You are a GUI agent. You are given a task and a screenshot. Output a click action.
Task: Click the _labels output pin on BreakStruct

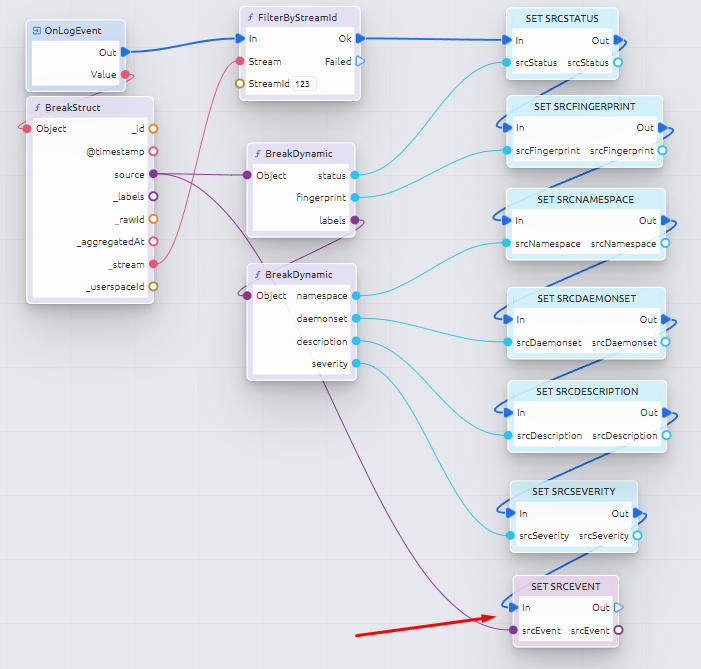[x=153, y=197]
